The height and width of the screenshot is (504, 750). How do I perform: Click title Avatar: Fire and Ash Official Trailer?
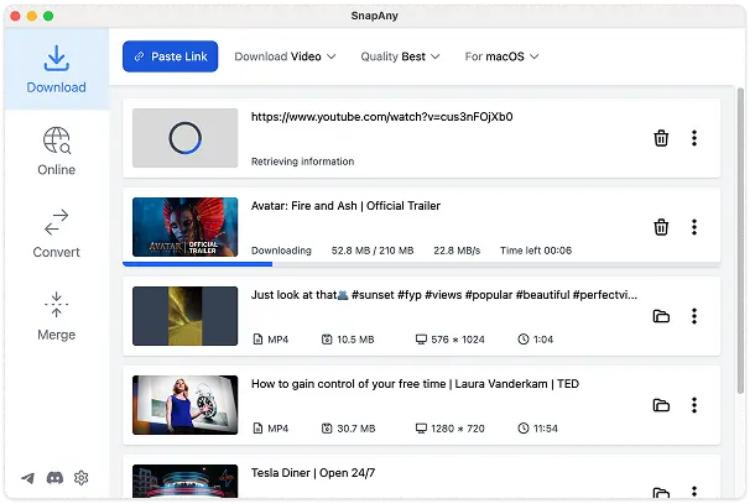click(x=345, y=206)
